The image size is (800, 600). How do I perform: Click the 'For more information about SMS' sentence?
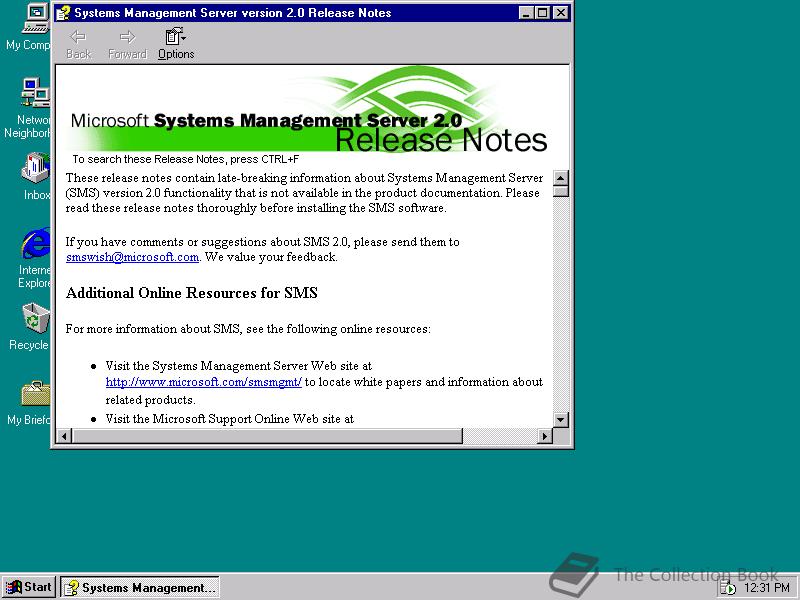tap(248, 329)
